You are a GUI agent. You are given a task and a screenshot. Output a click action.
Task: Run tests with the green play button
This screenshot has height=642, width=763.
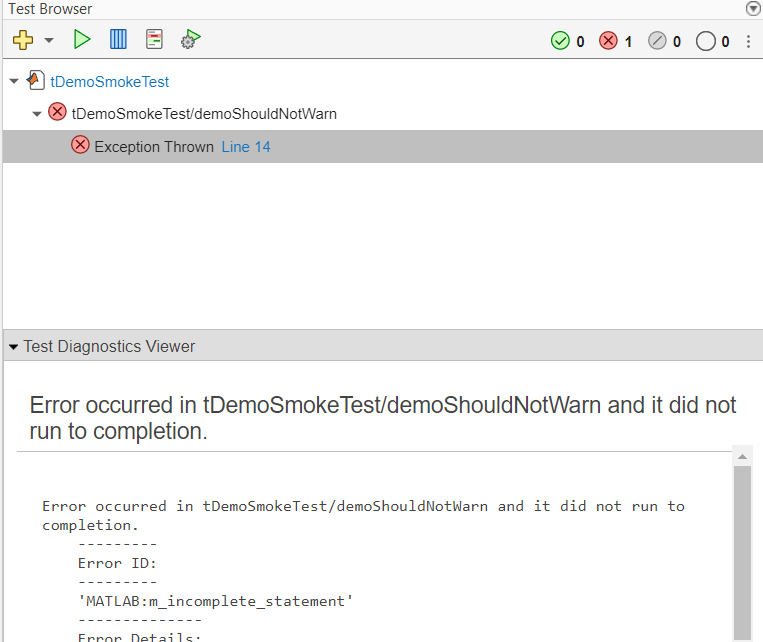pos(82,40)
